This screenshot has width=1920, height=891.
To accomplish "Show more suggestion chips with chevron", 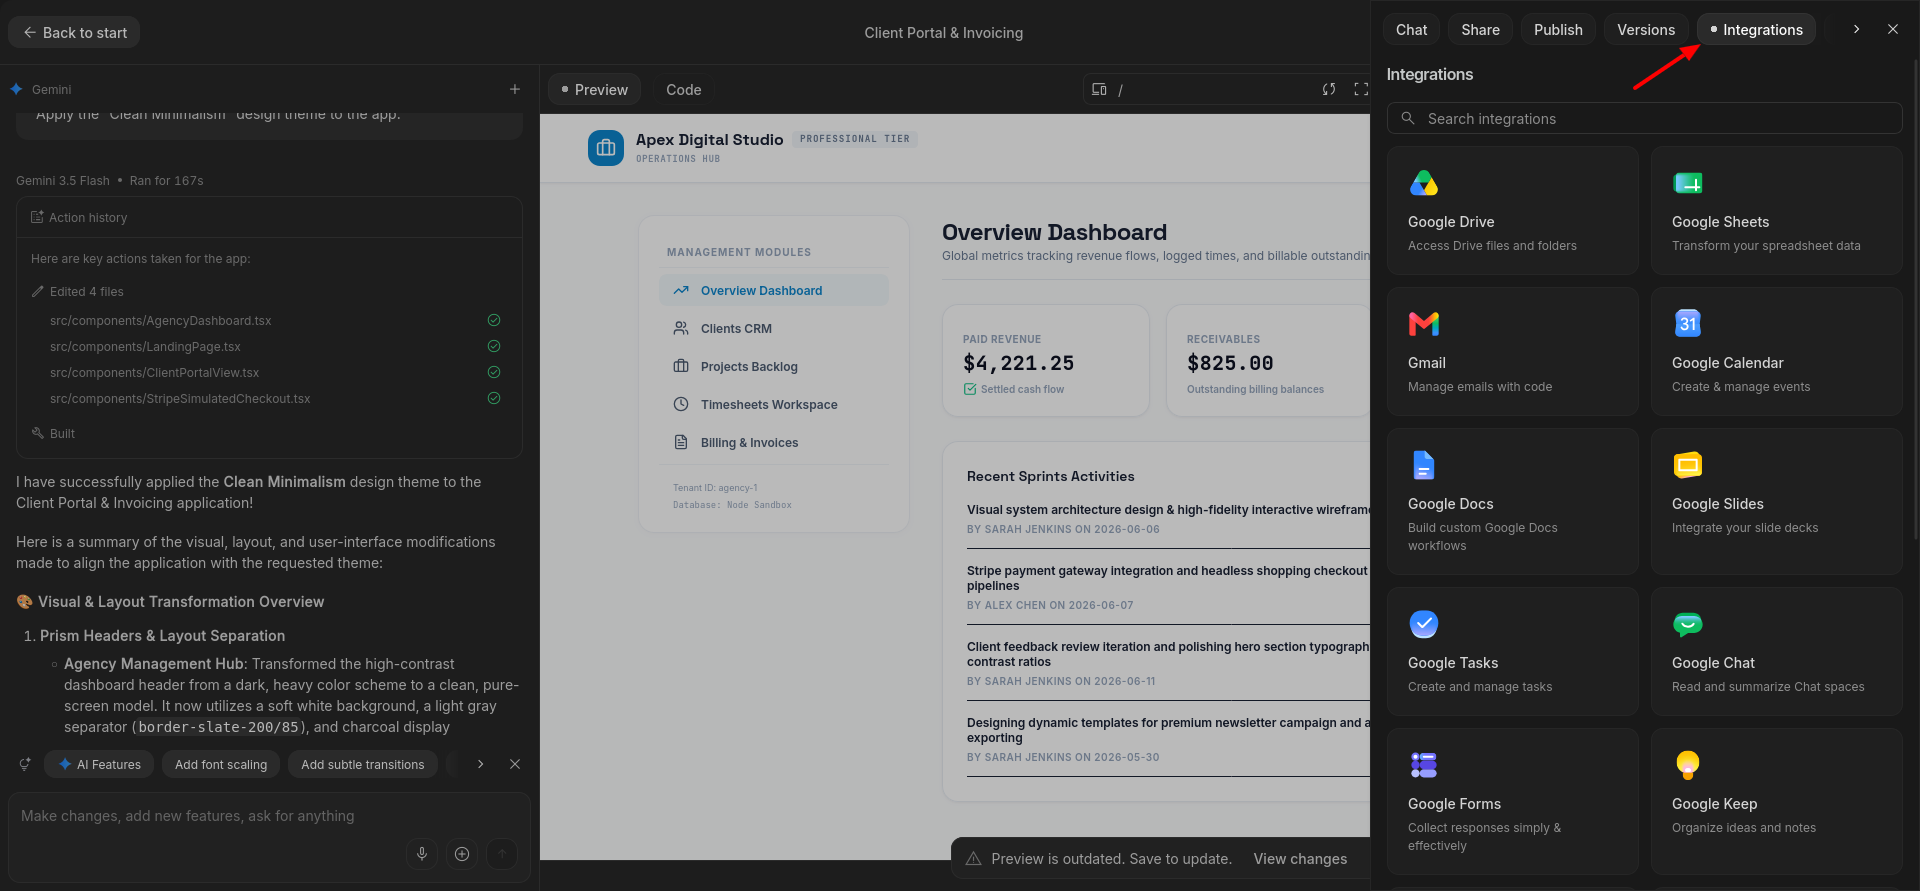I will pyautogui.click(x=481, y=764).
